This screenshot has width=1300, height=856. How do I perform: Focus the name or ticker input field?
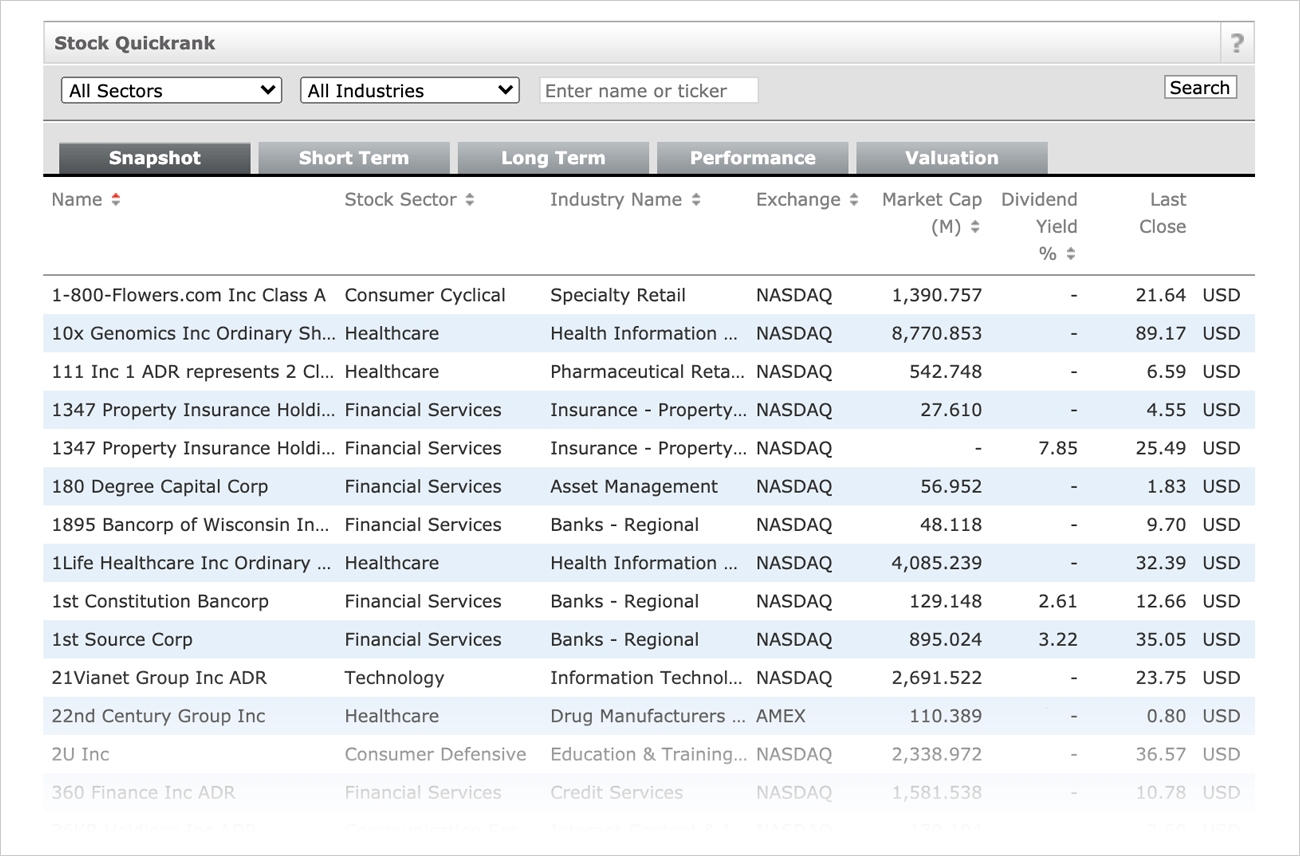tap(649, 90)
